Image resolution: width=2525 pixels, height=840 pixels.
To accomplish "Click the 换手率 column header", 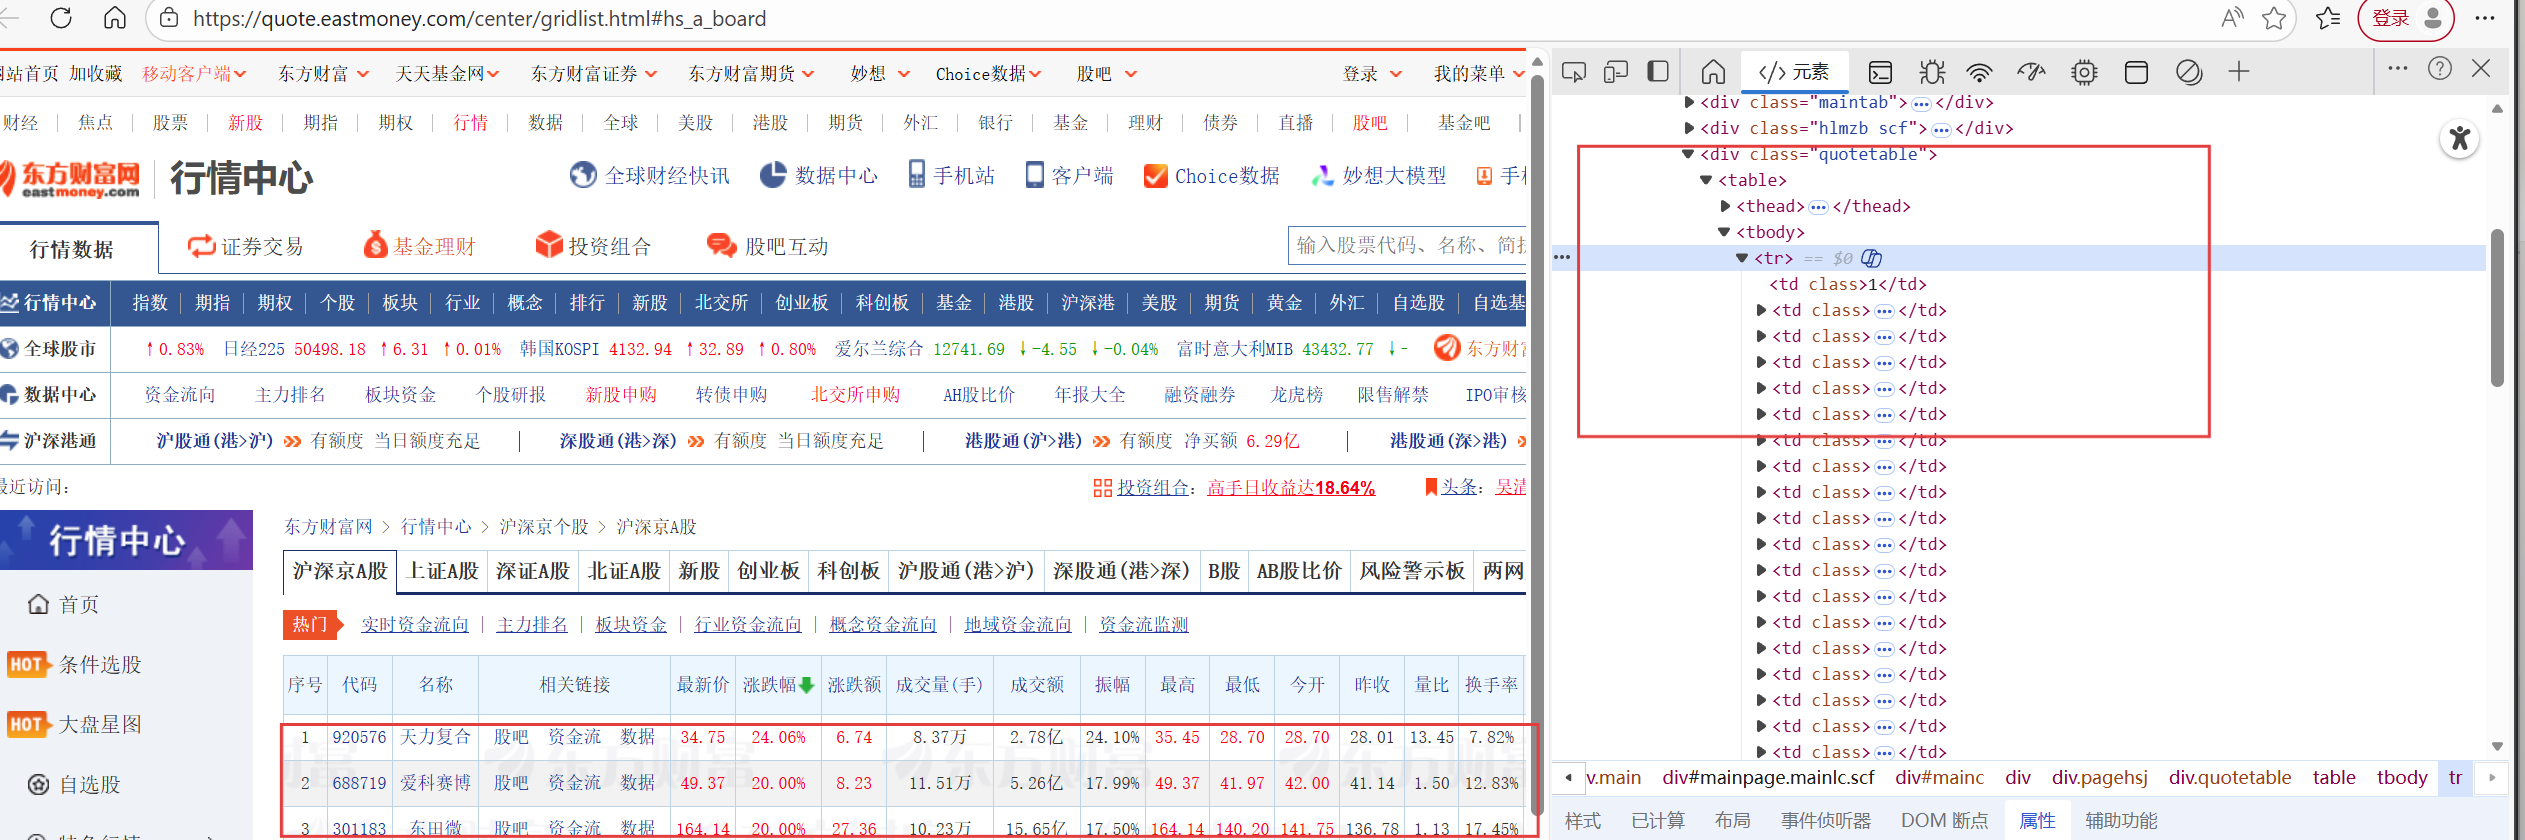I will tap(1491, 685).
